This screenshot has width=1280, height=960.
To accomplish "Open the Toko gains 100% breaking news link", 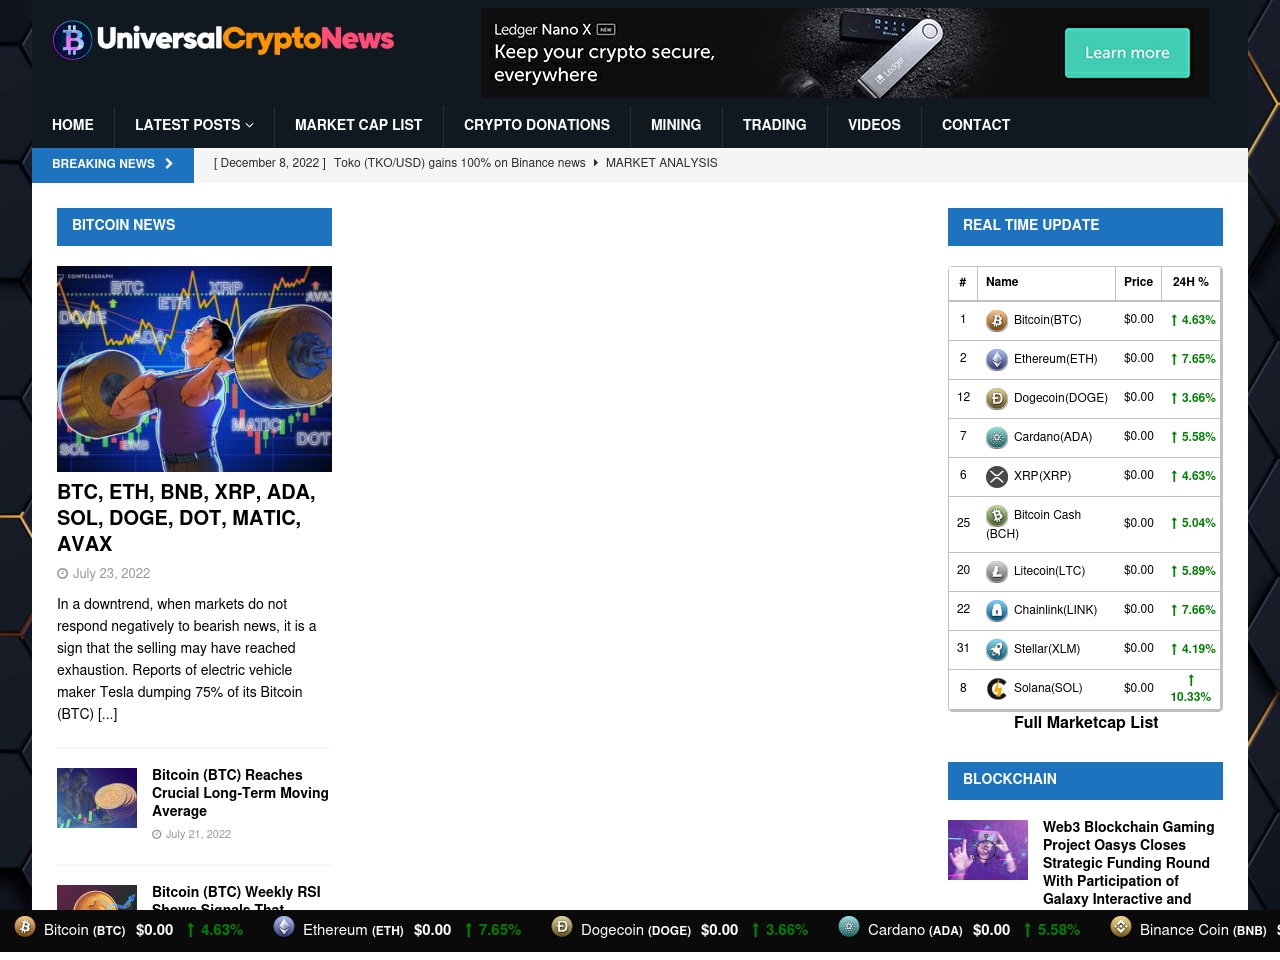I will 460,163.
